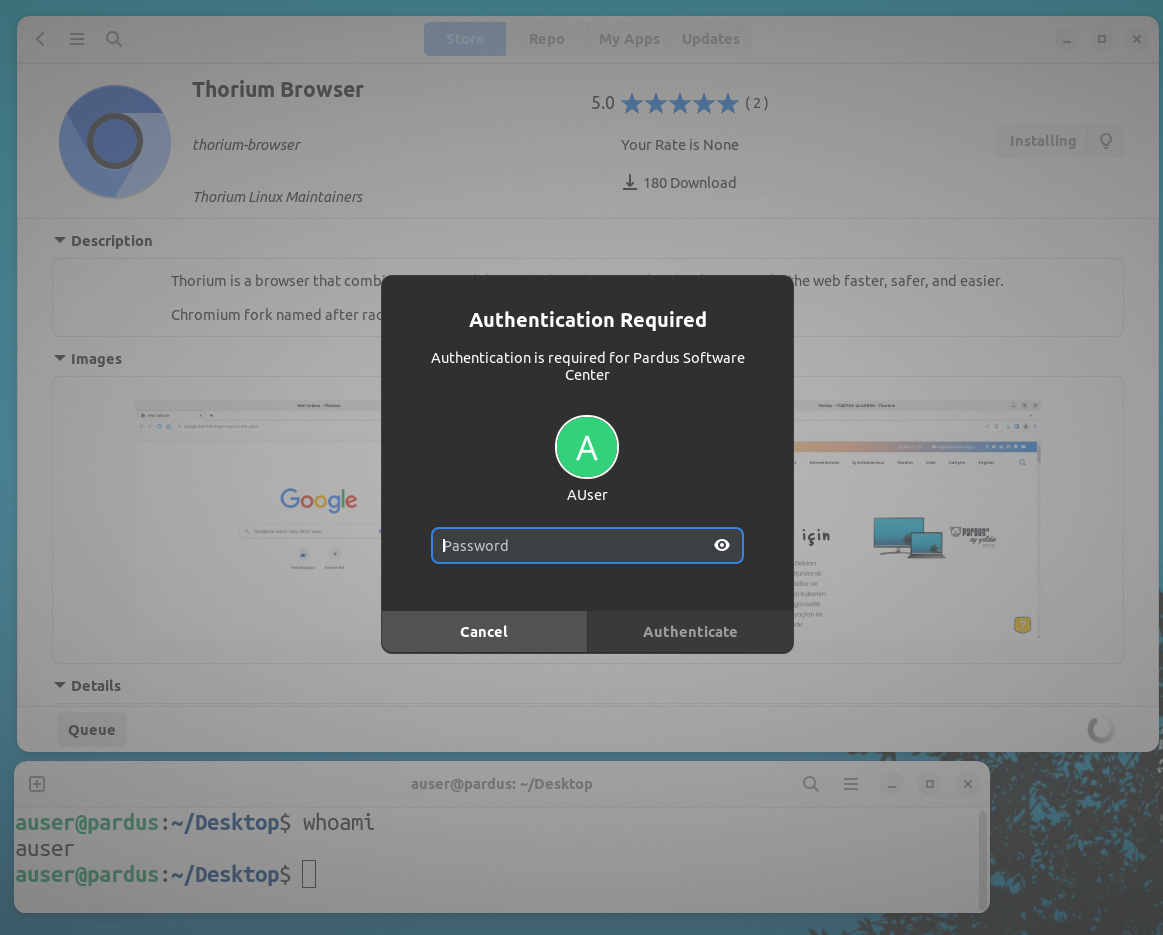Screen dimensions: 1163x935
Task: Open the My Apps tab
Action: click(629, 38)
